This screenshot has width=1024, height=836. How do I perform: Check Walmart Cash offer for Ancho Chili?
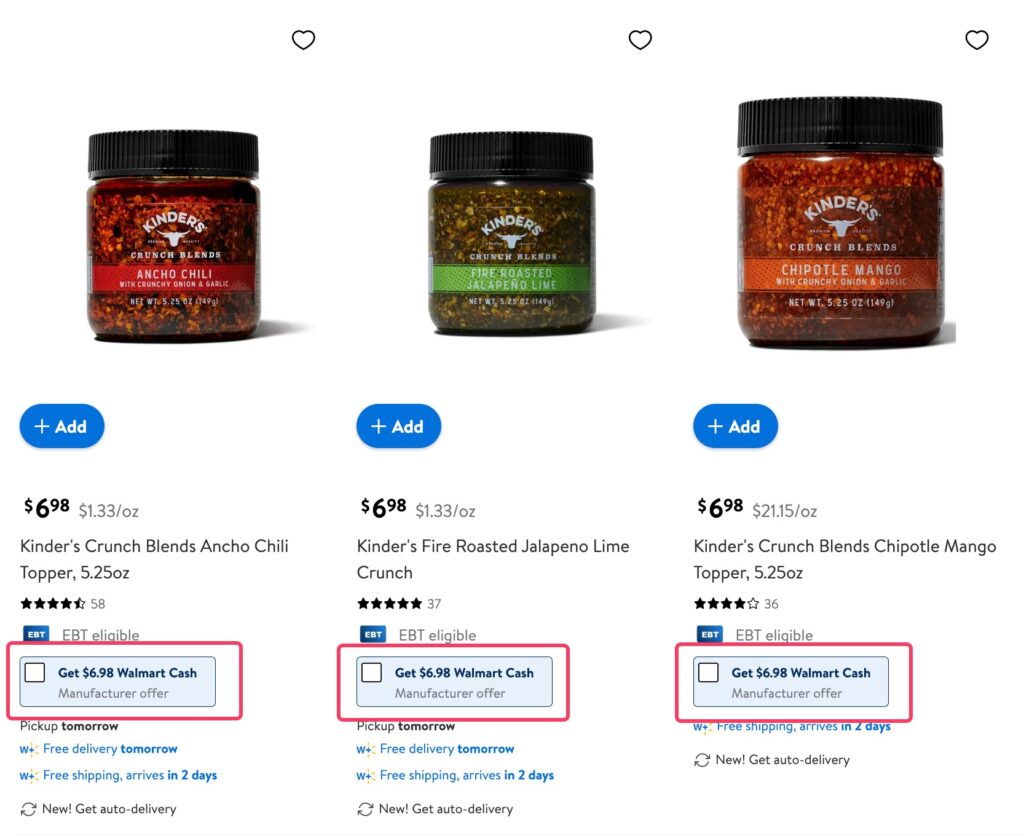tap(35, 672)
